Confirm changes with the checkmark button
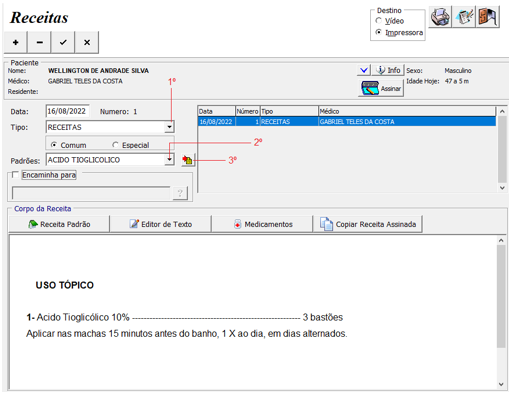This screenshot has height=393, width=511. click(x=63, y=42)
